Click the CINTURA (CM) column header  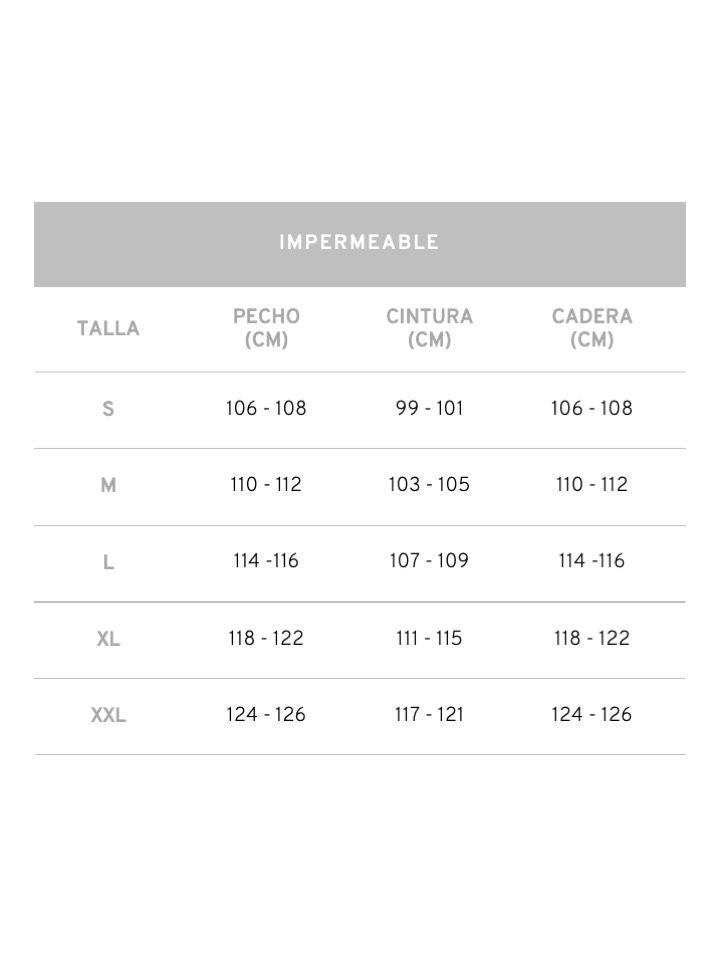[x=430, y=328]
